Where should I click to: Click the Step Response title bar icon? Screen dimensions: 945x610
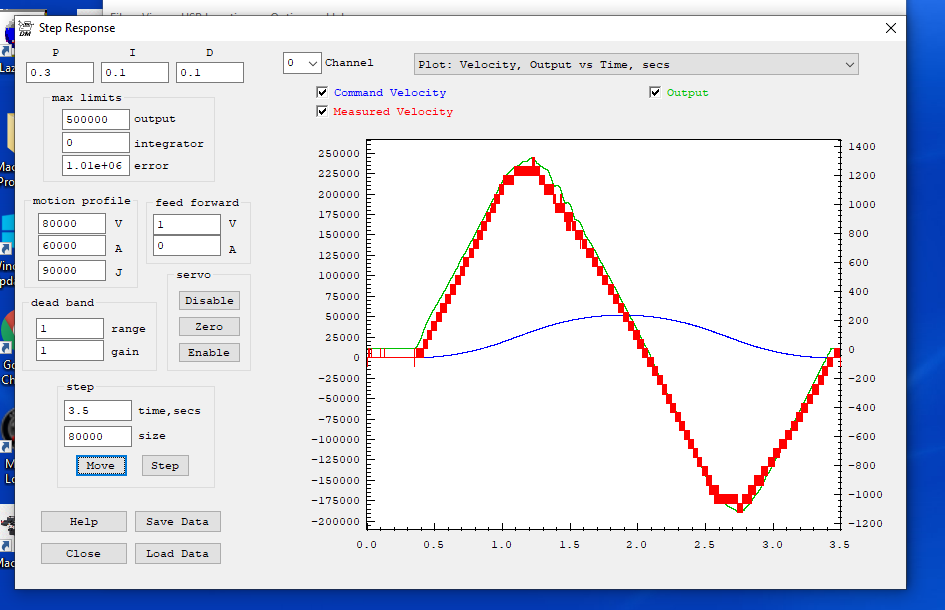coord(26,28)
